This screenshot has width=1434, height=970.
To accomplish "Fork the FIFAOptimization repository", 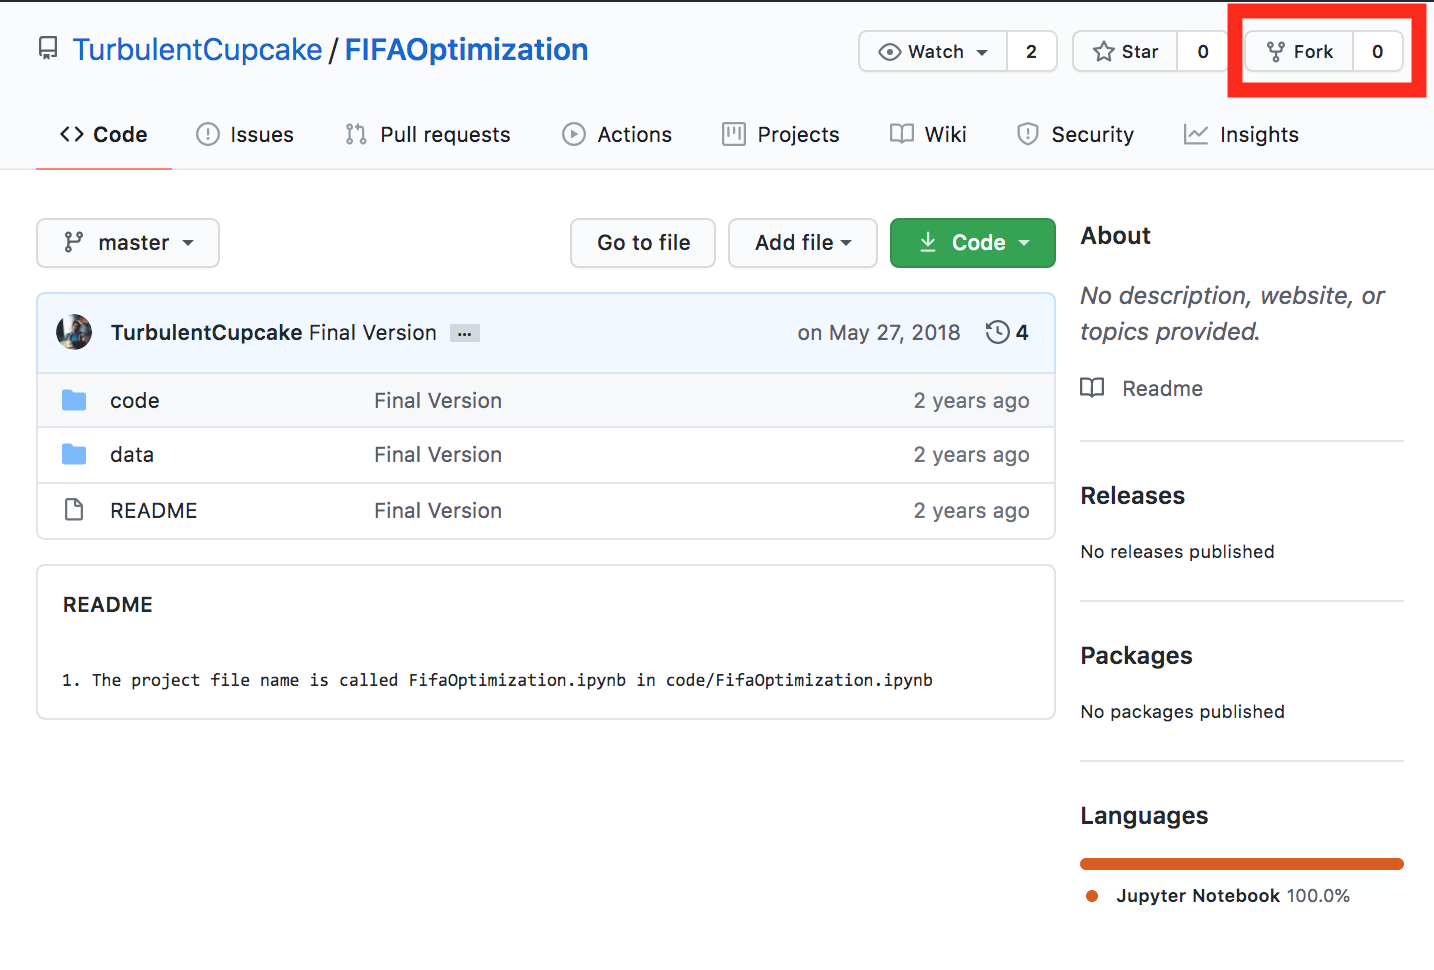I will point(1299,52).
